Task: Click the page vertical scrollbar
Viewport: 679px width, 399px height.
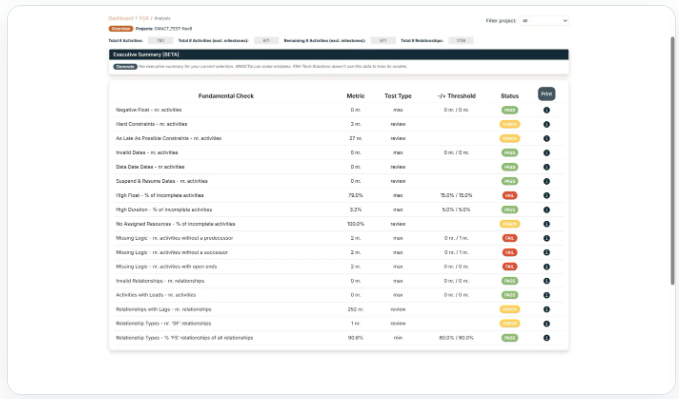Action: coord(673,160)
